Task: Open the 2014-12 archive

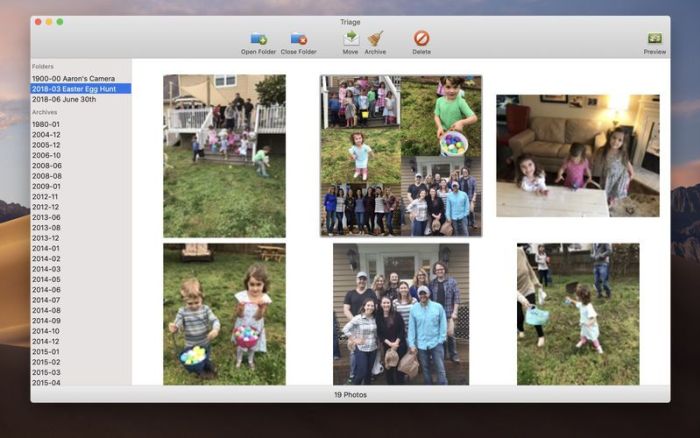Action: (81, 341)
